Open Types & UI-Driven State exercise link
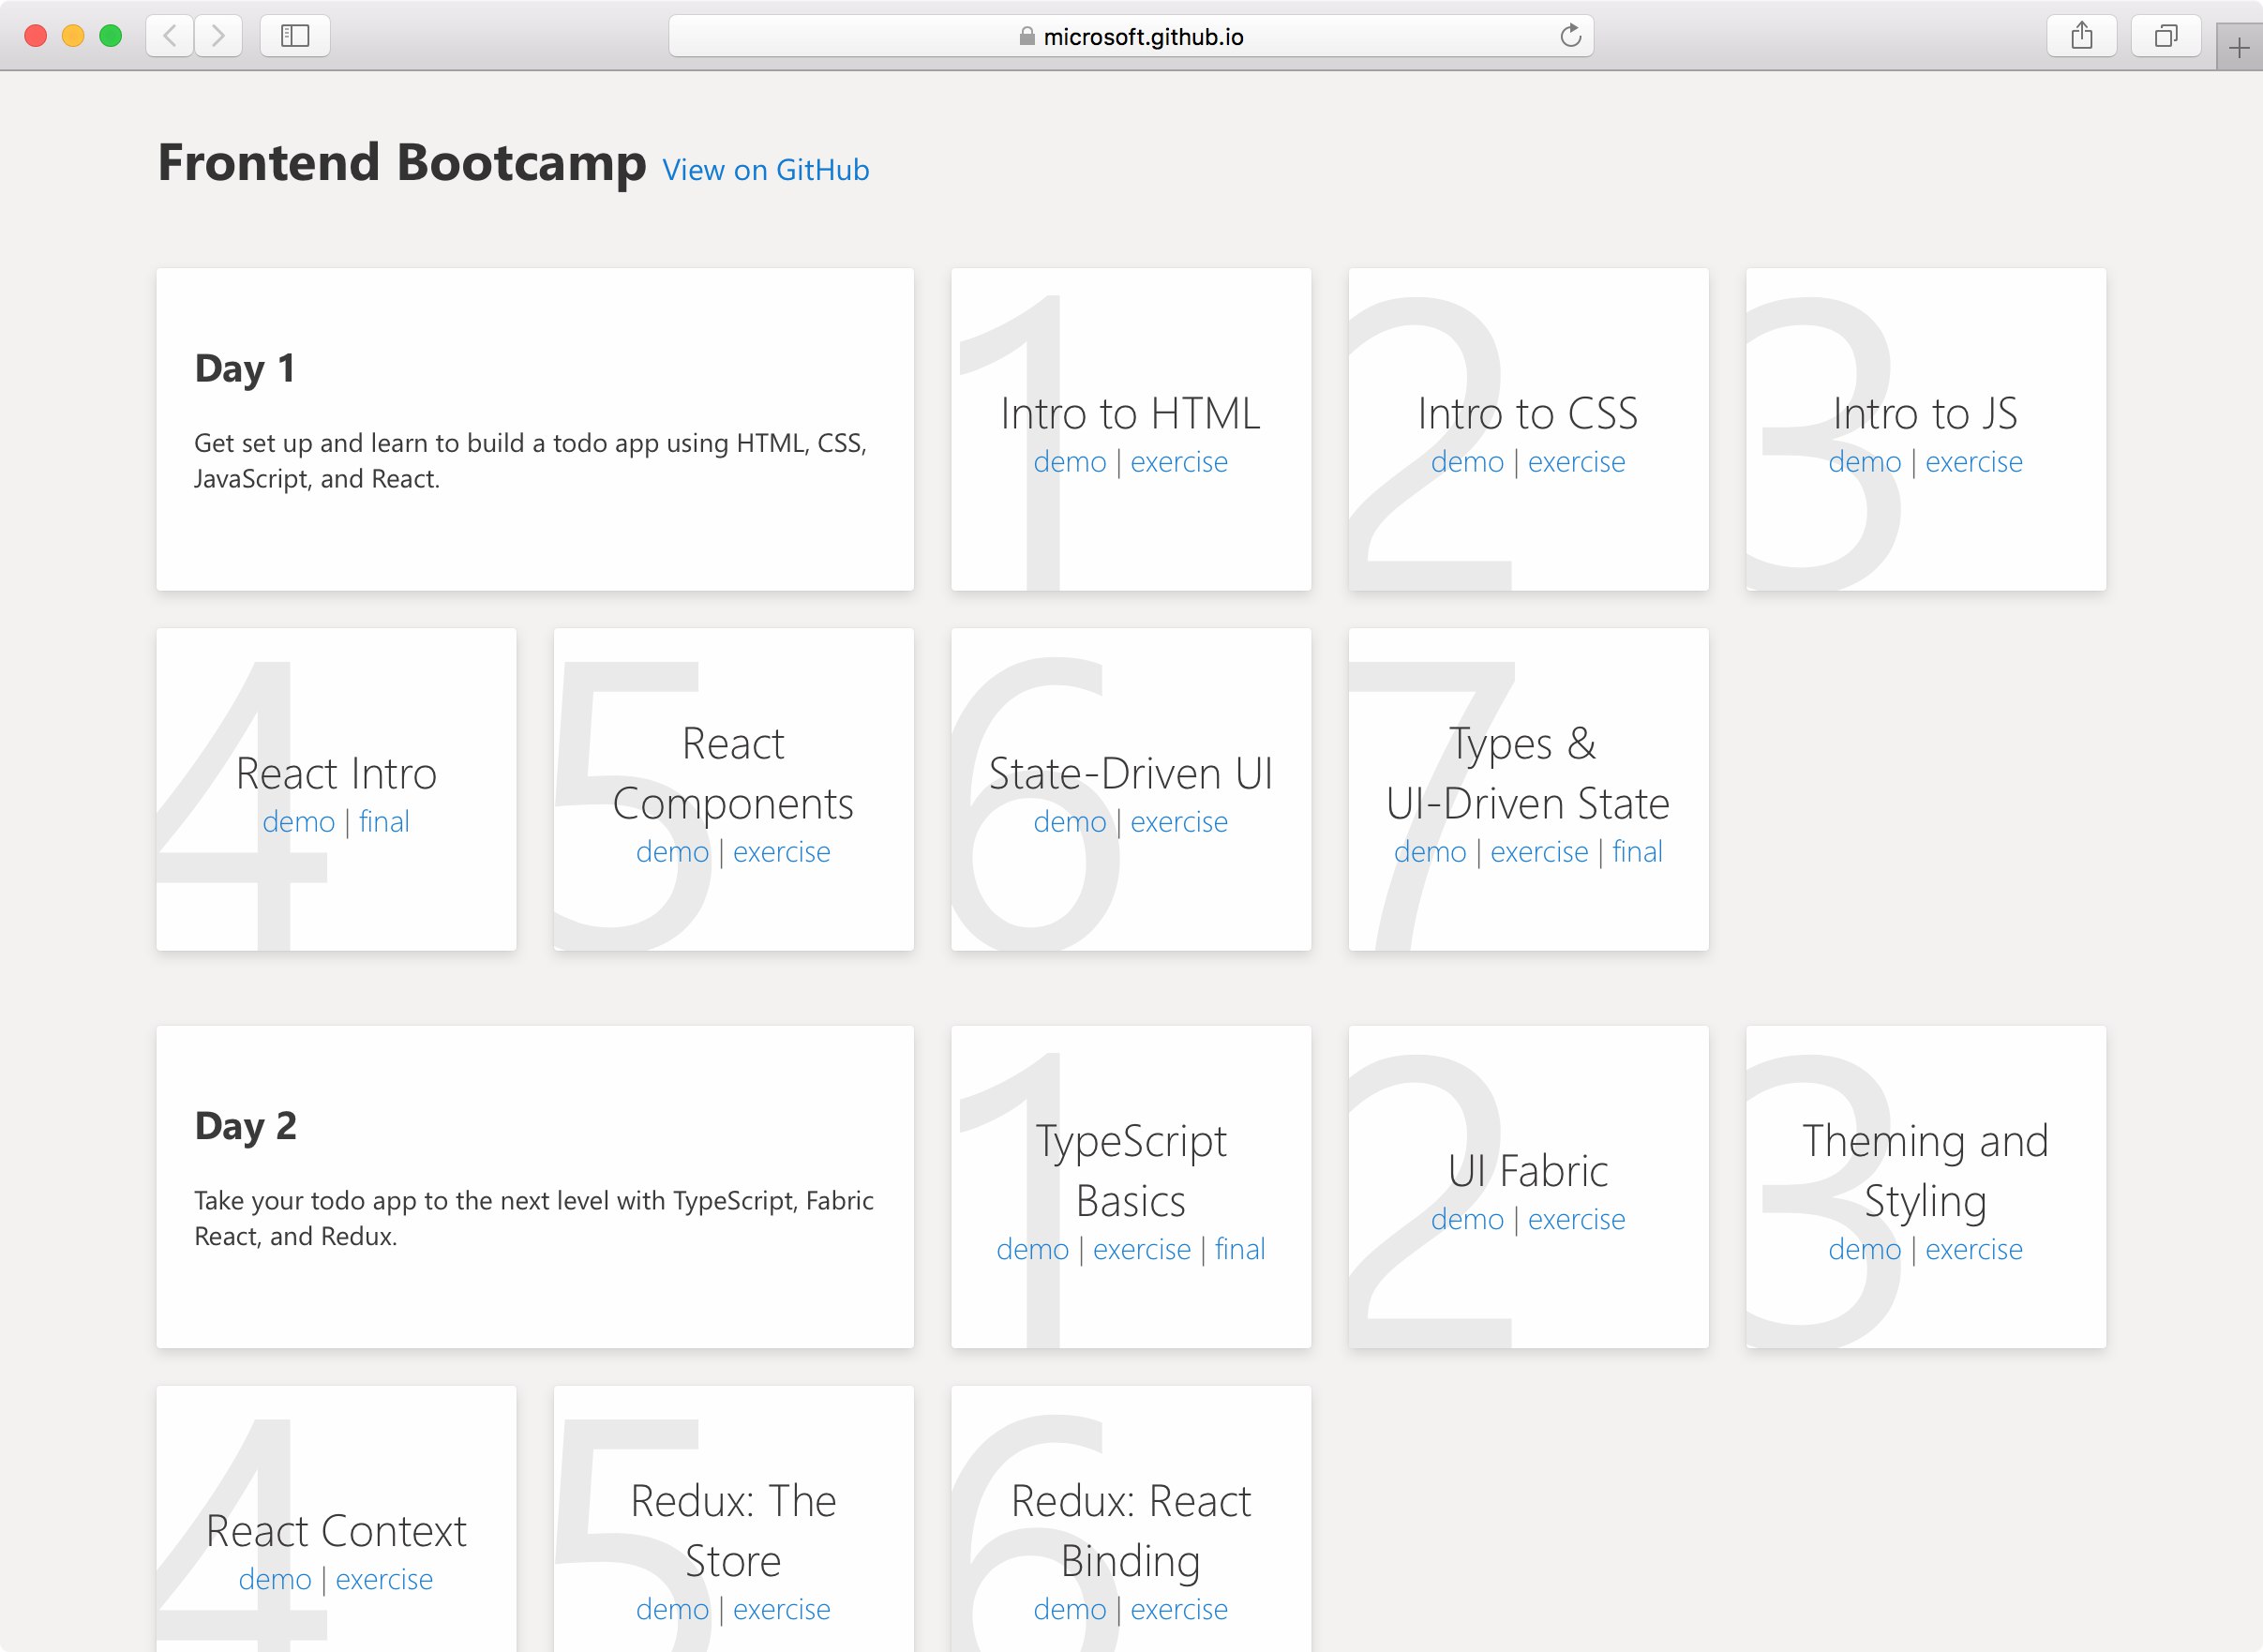Image resolution: width=2263 pixels, height=1652 pixels. [x=1539, y=852]
